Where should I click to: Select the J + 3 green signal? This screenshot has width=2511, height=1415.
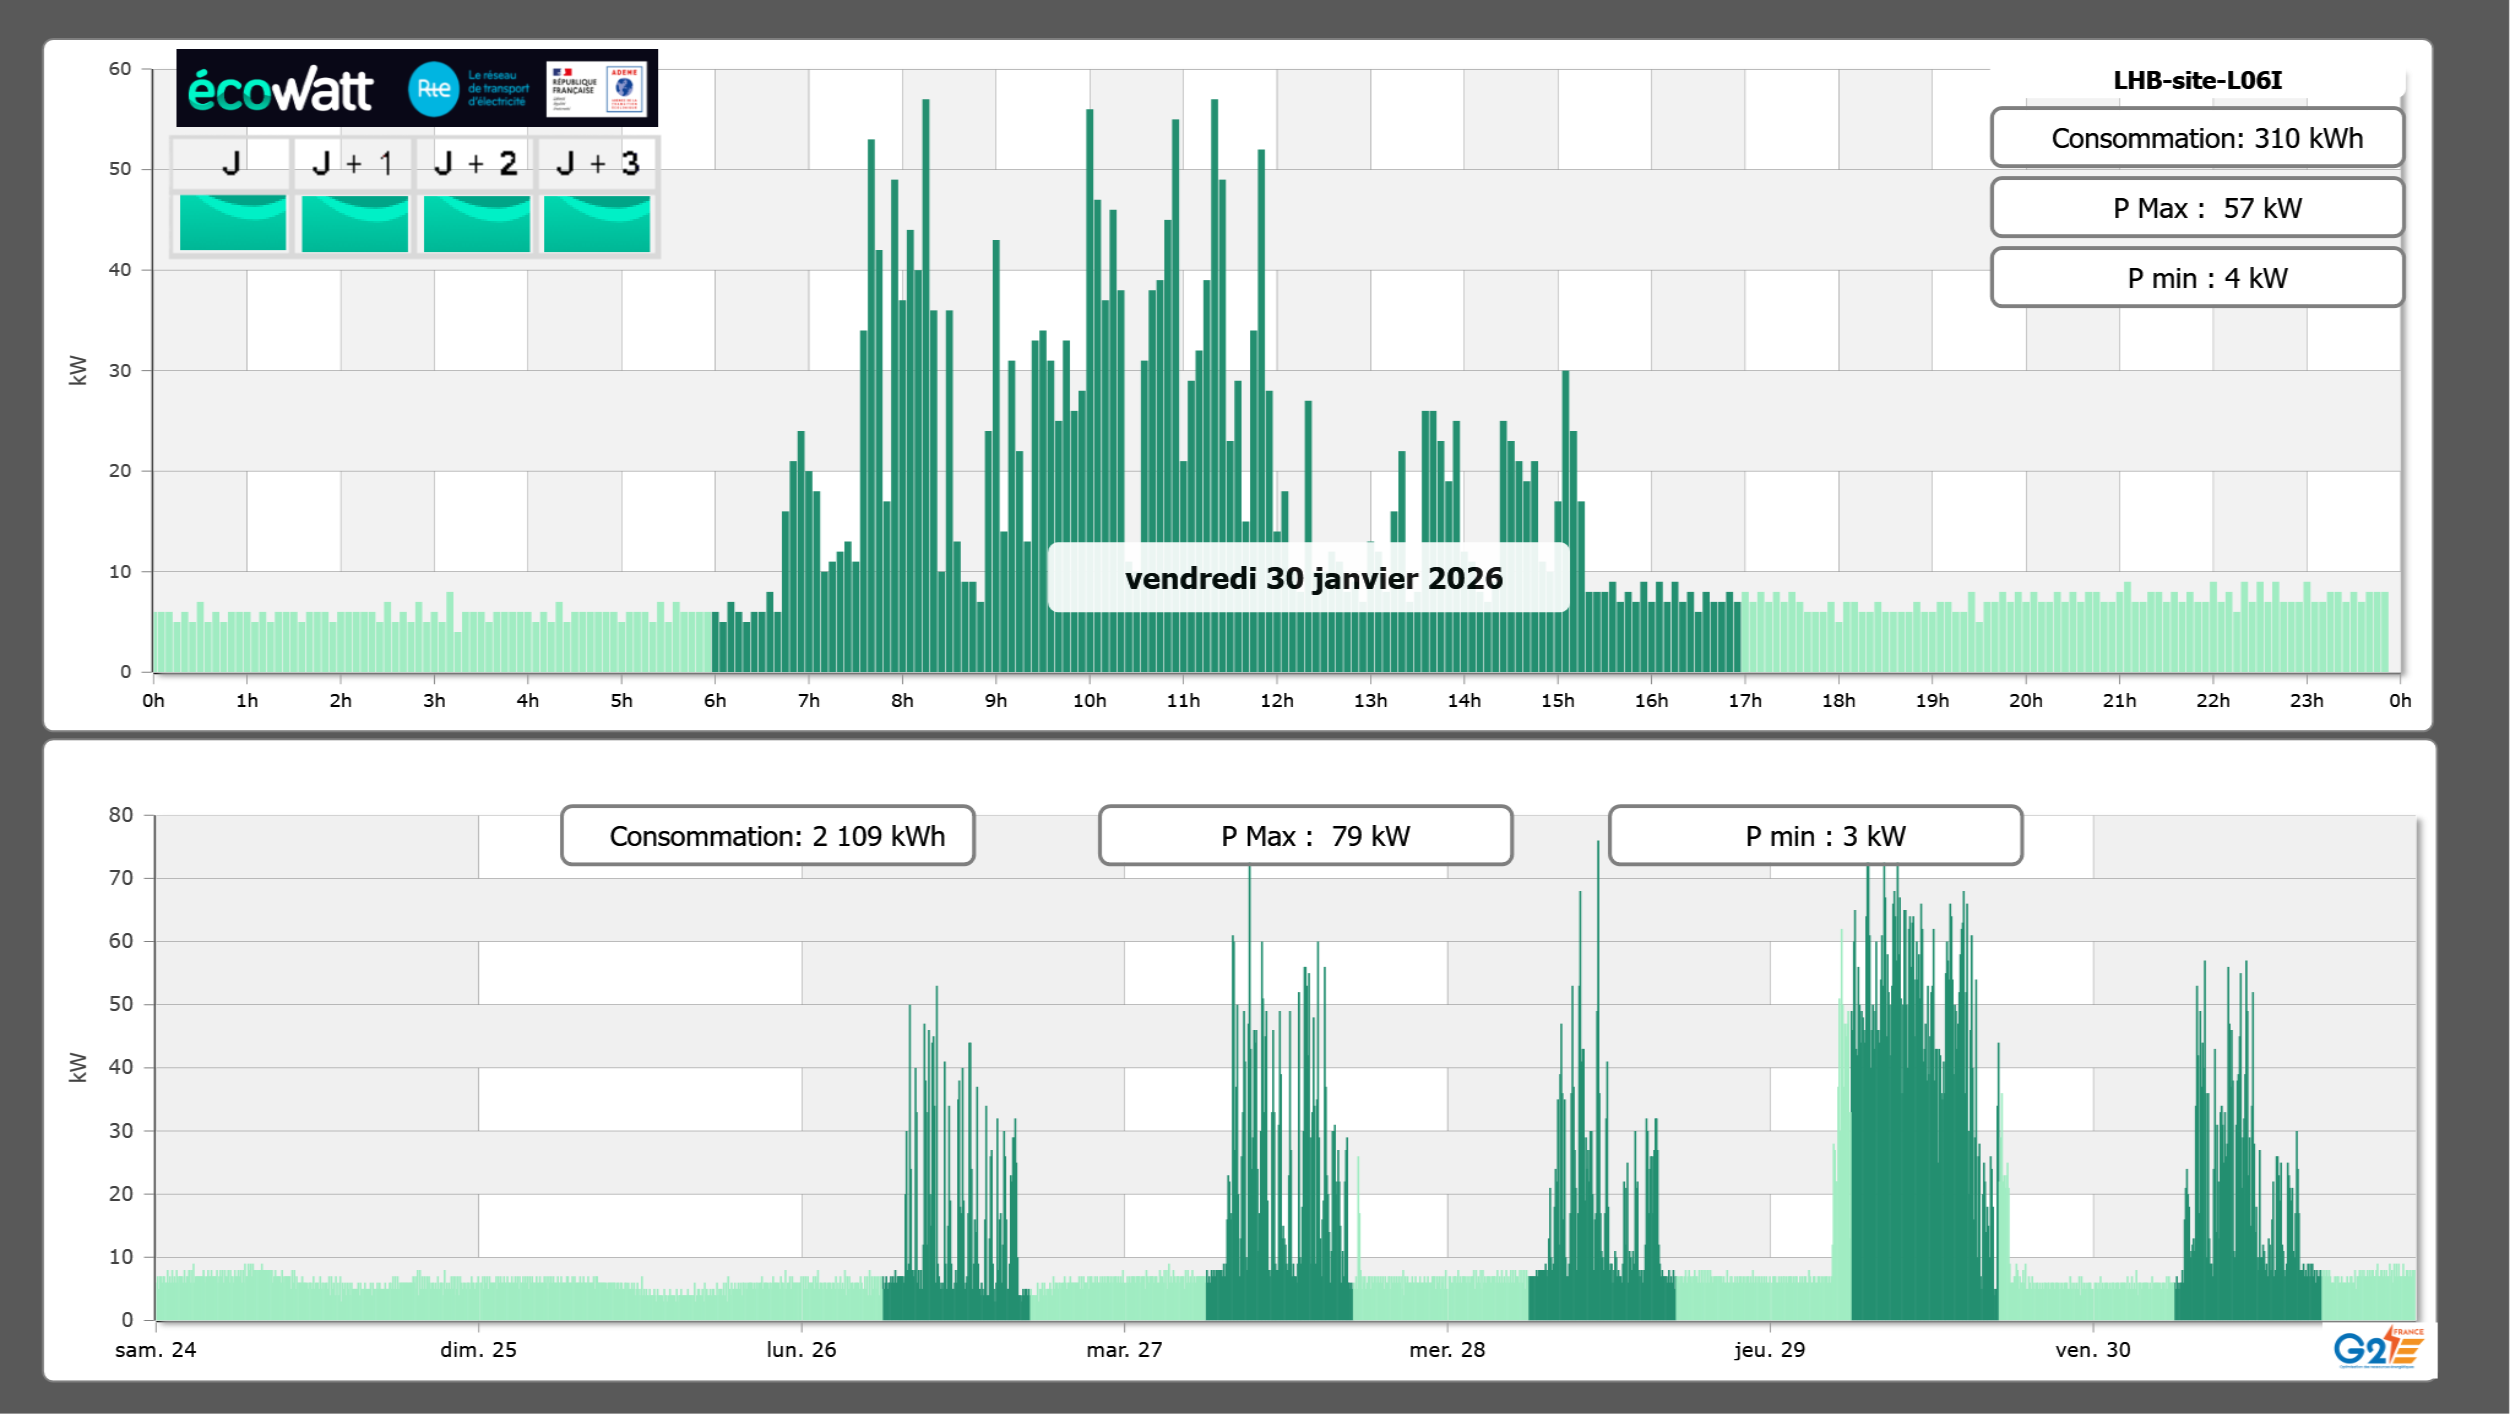(x=597, y=223)
